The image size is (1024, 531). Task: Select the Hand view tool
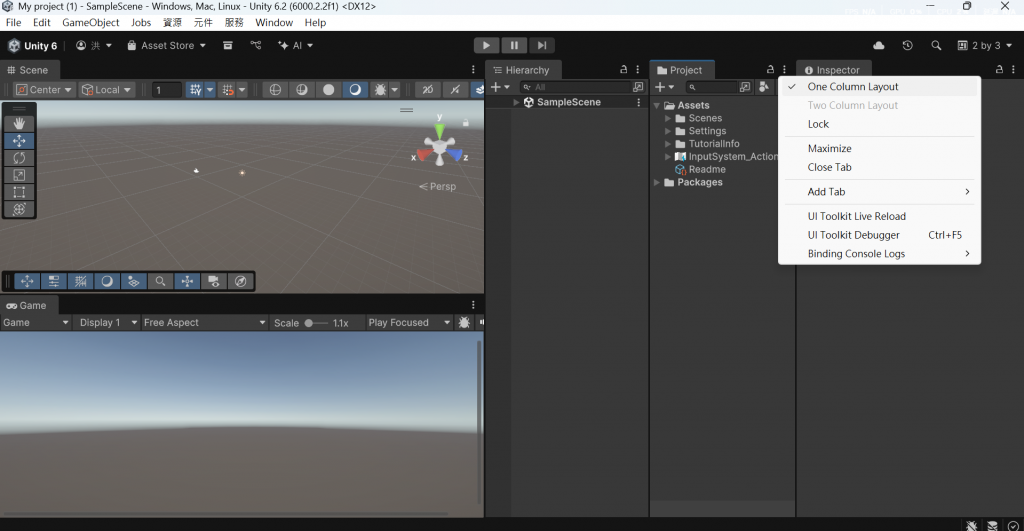[x=19, y=123]
